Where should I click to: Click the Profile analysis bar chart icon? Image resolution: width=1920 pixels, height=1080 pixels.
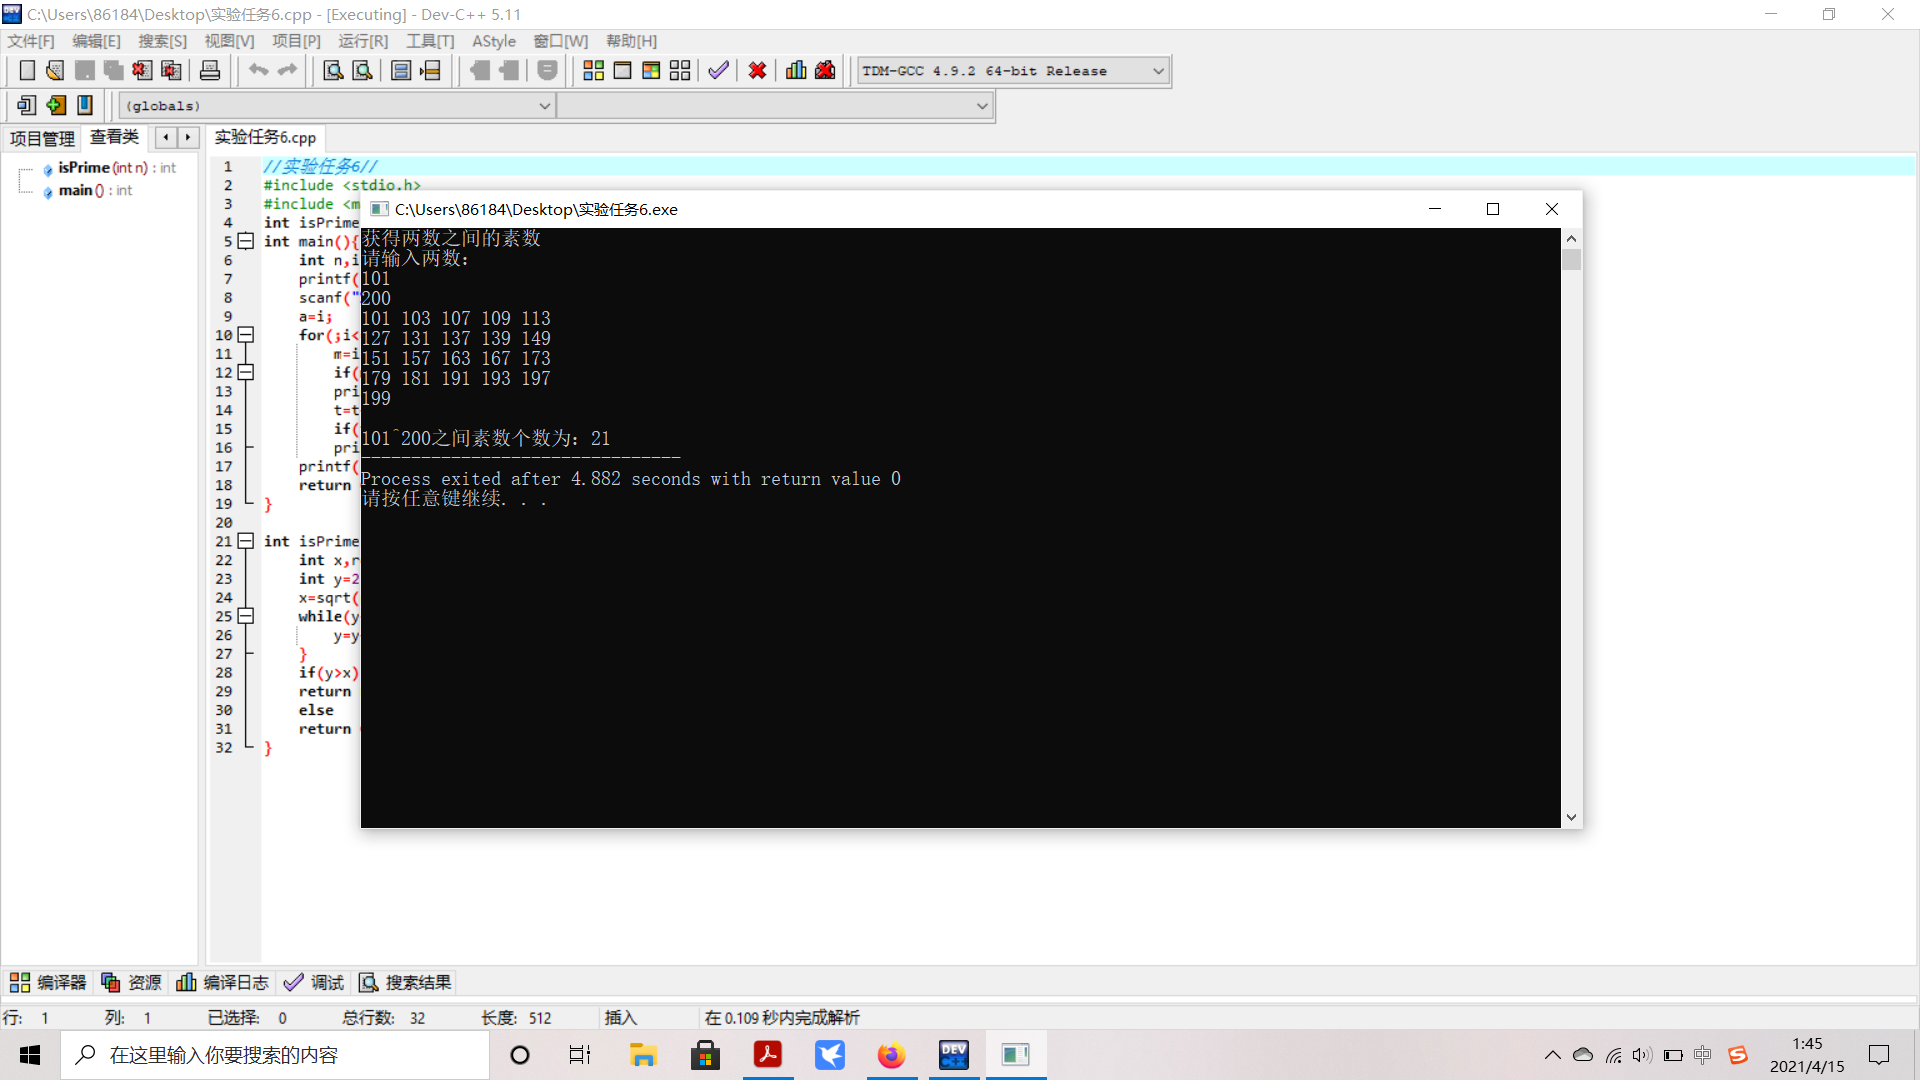pyautogui.click(x=796, y=71)
